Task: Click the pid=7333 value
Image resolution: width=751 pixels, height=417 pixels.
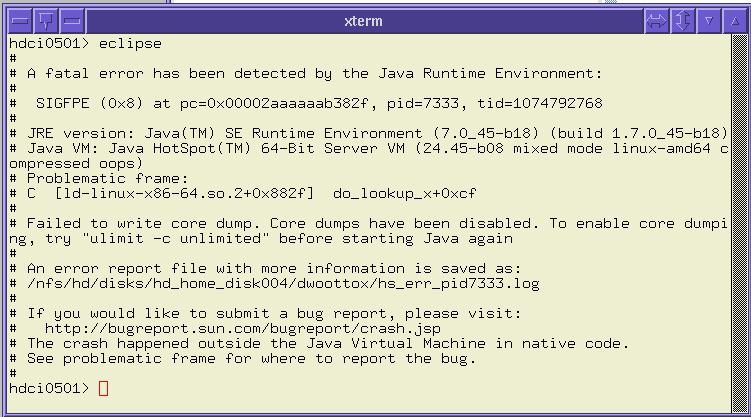Action: click(414, 103)
